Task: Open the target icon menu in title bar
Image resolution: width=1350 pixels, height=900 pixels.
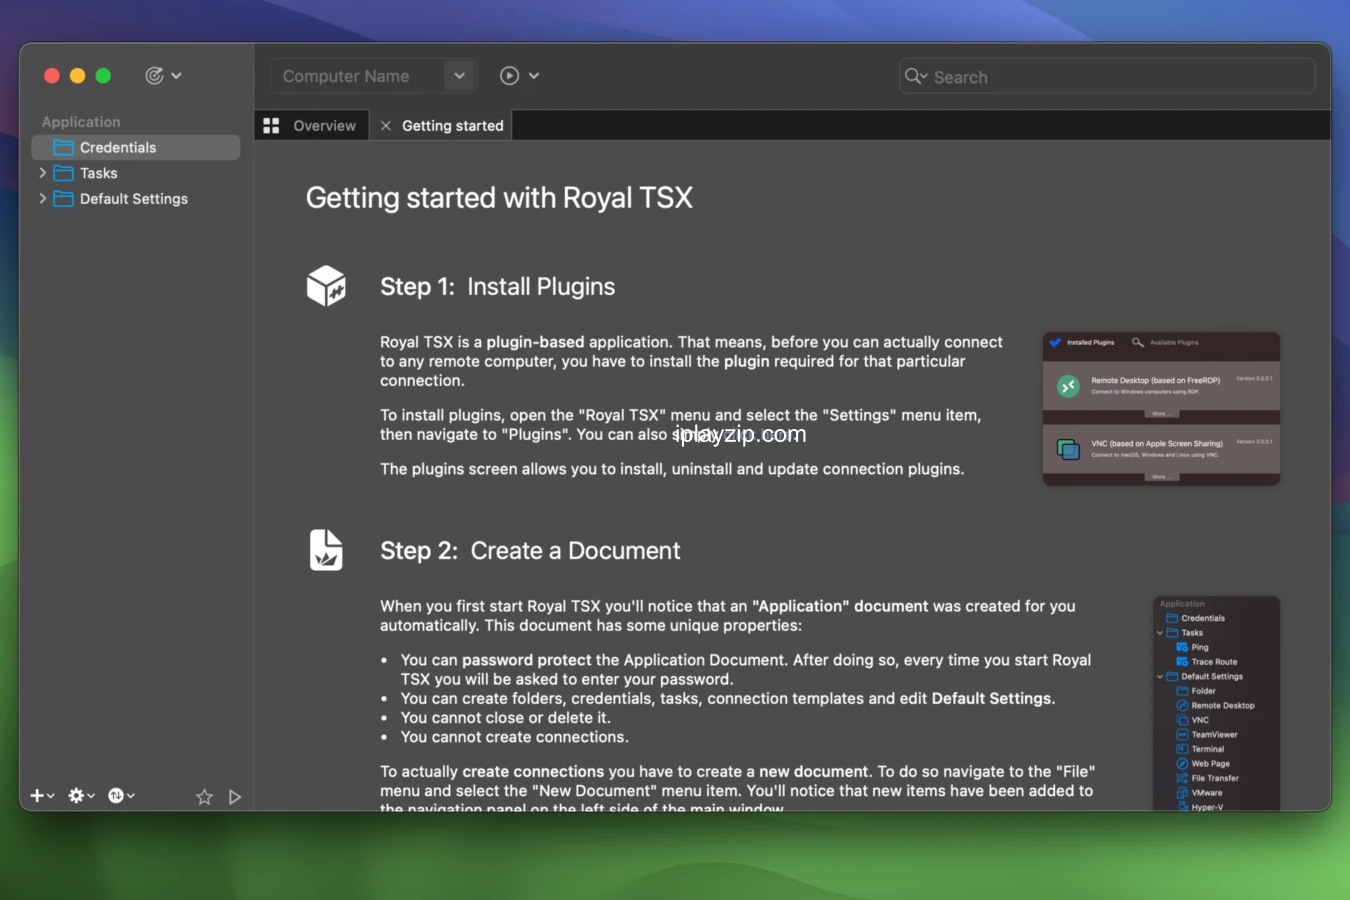Action: coord(163,75)
